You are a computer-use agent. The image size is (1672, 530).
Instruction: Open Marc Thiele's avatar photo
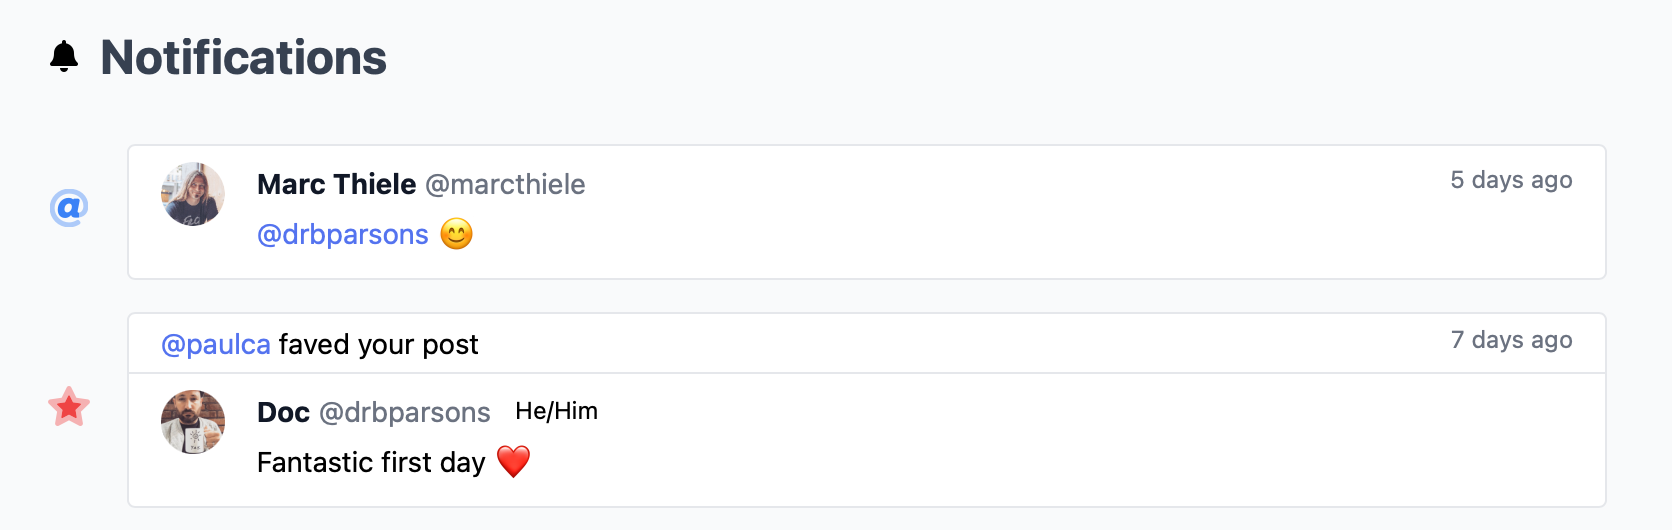(193, 194)
